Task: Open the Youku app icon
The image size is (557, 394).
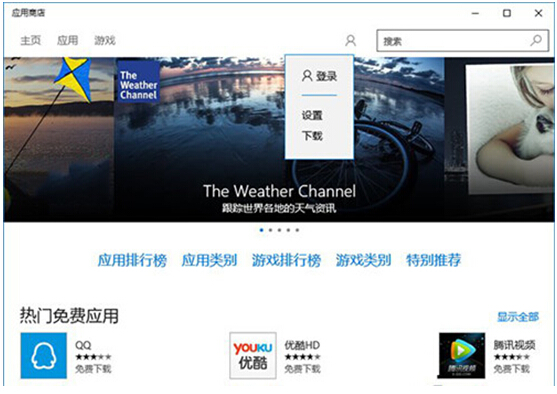Action: point(253,355)
